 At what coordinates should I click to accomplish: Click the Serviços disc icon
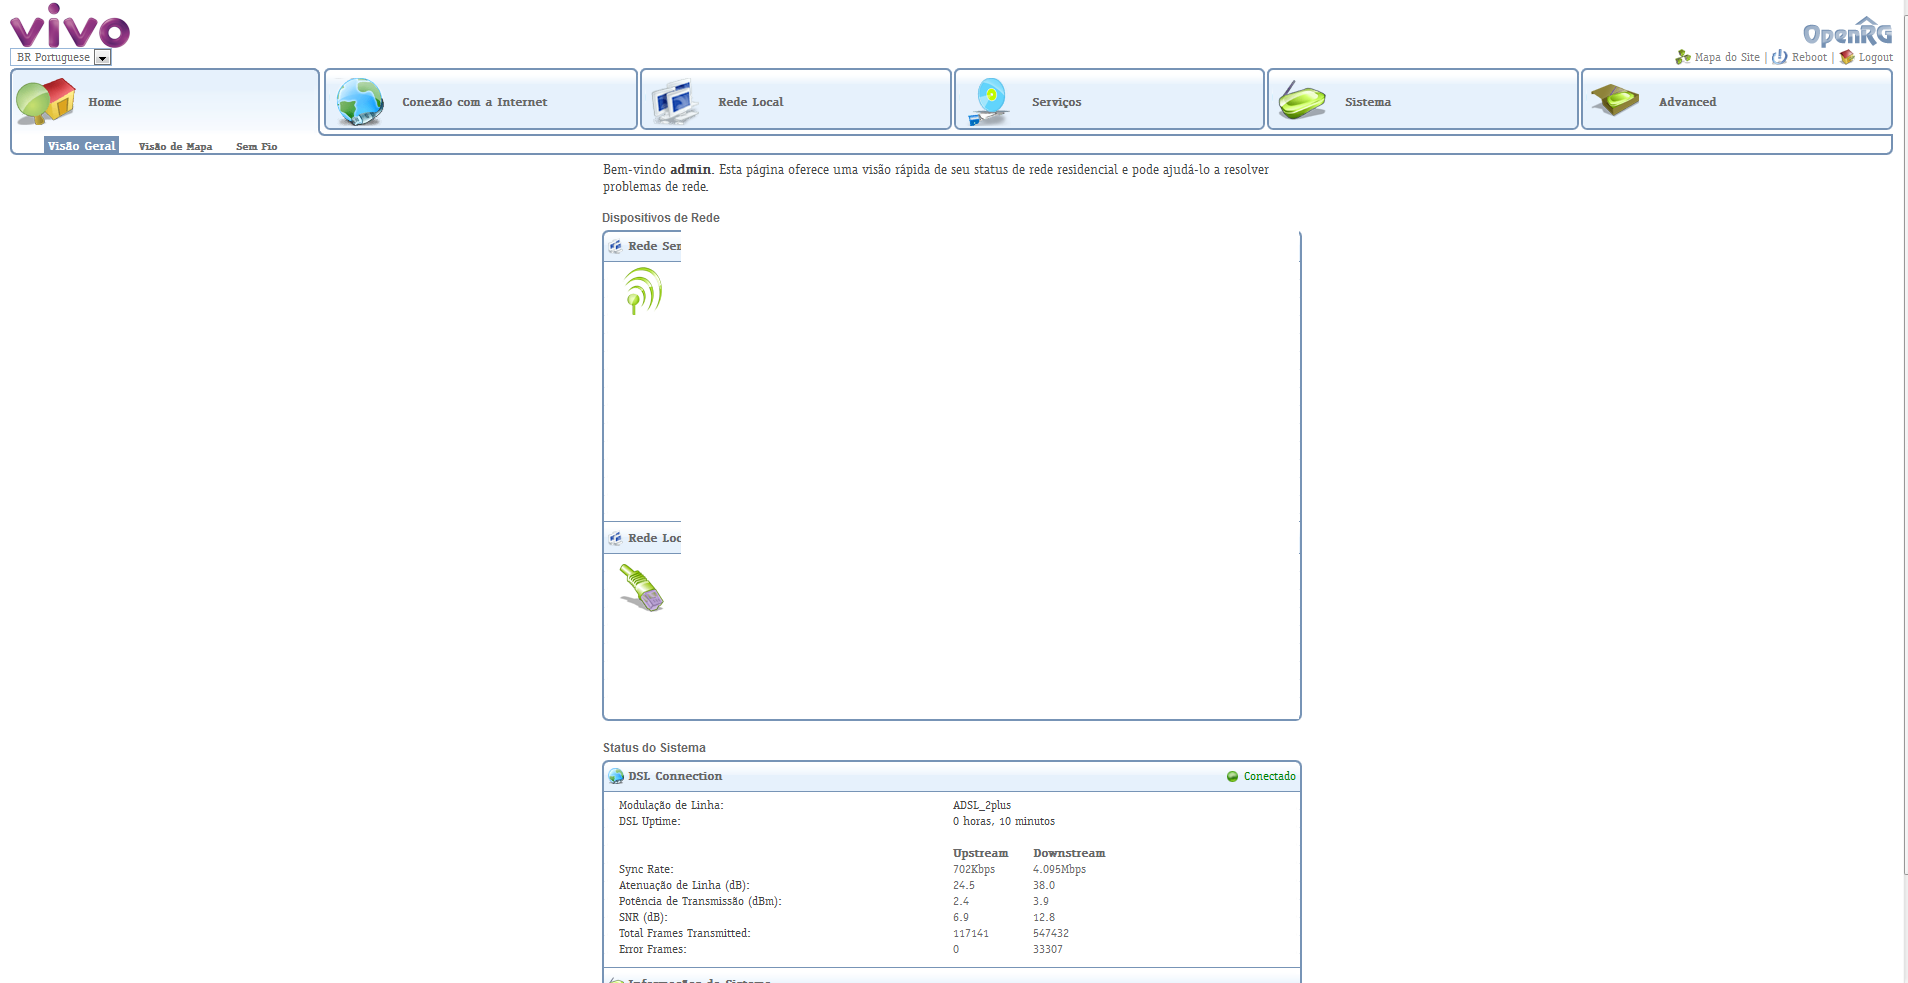[x=989, y=102]
